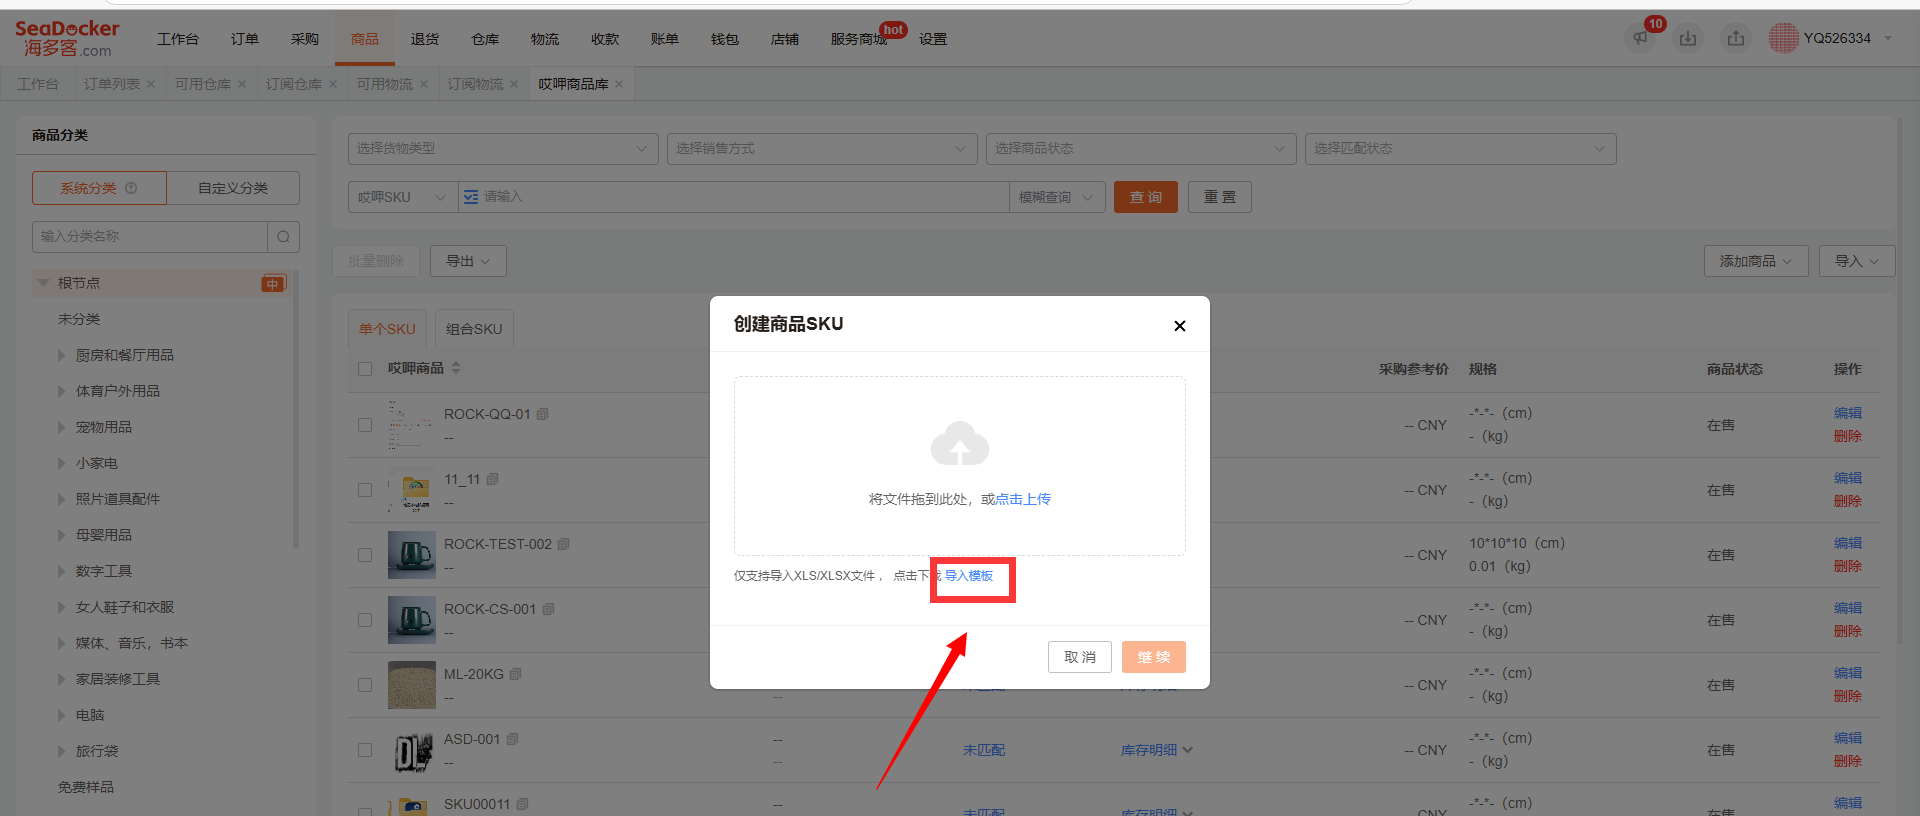Toggle the select-all checkbox in table header
Screen dimensions: 1920x816
click(365, 369)
